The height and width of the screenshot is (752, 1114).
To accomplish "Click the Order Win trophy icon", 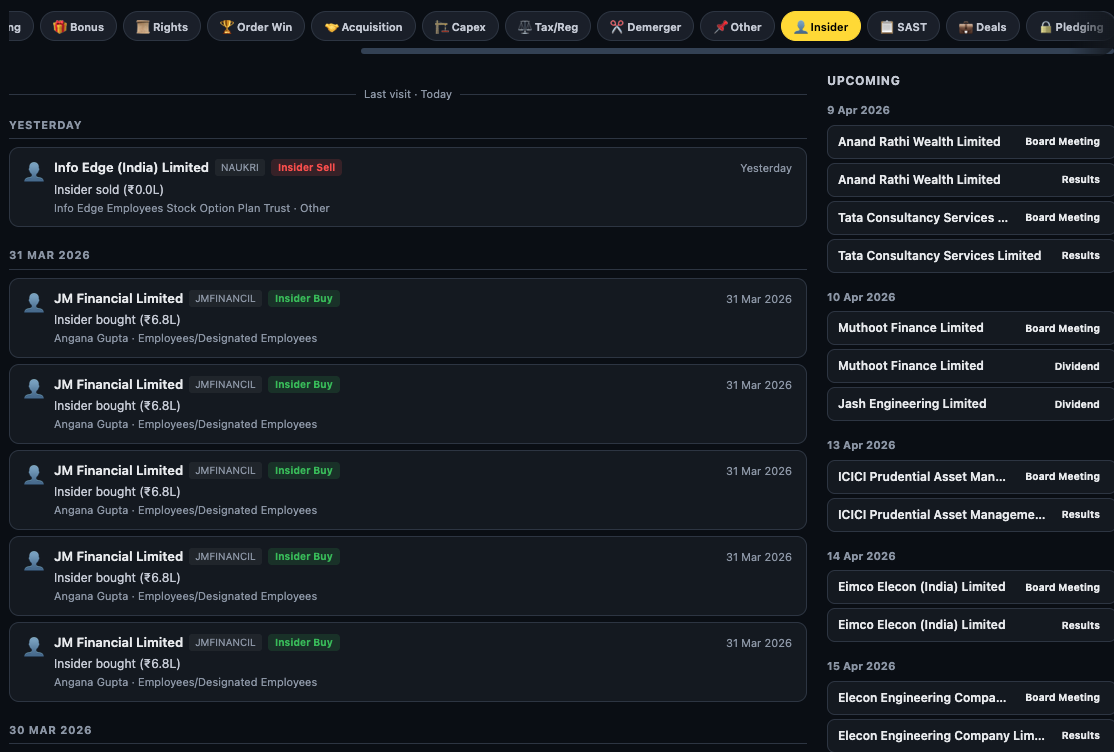I will tap(228, 26).
